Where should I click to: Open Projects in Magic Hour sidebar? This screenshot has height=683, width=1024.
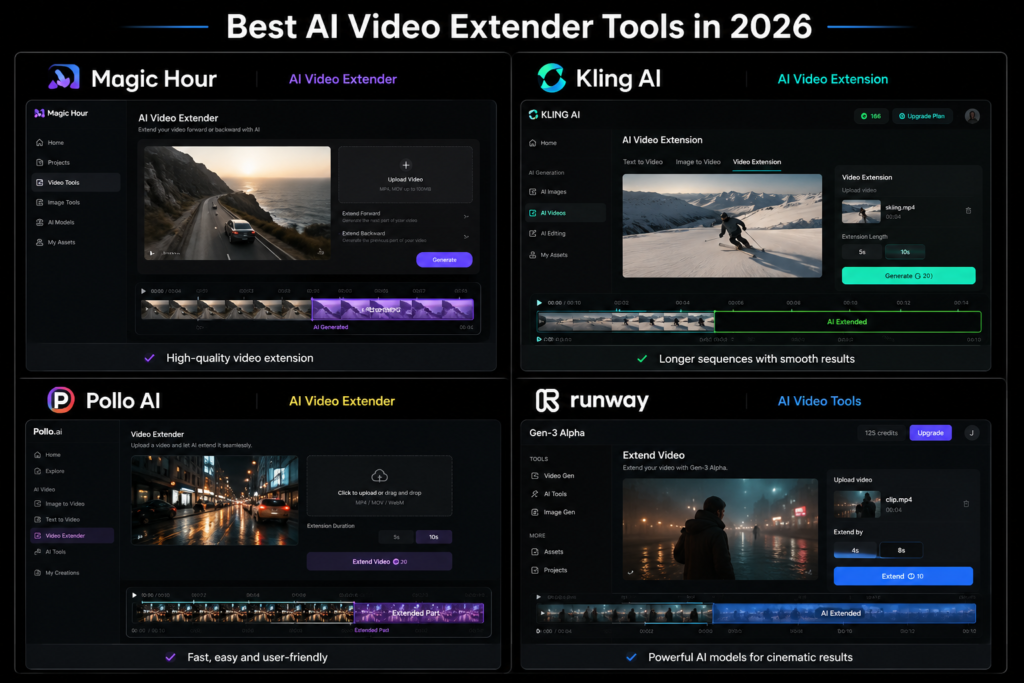pos(53,163)
